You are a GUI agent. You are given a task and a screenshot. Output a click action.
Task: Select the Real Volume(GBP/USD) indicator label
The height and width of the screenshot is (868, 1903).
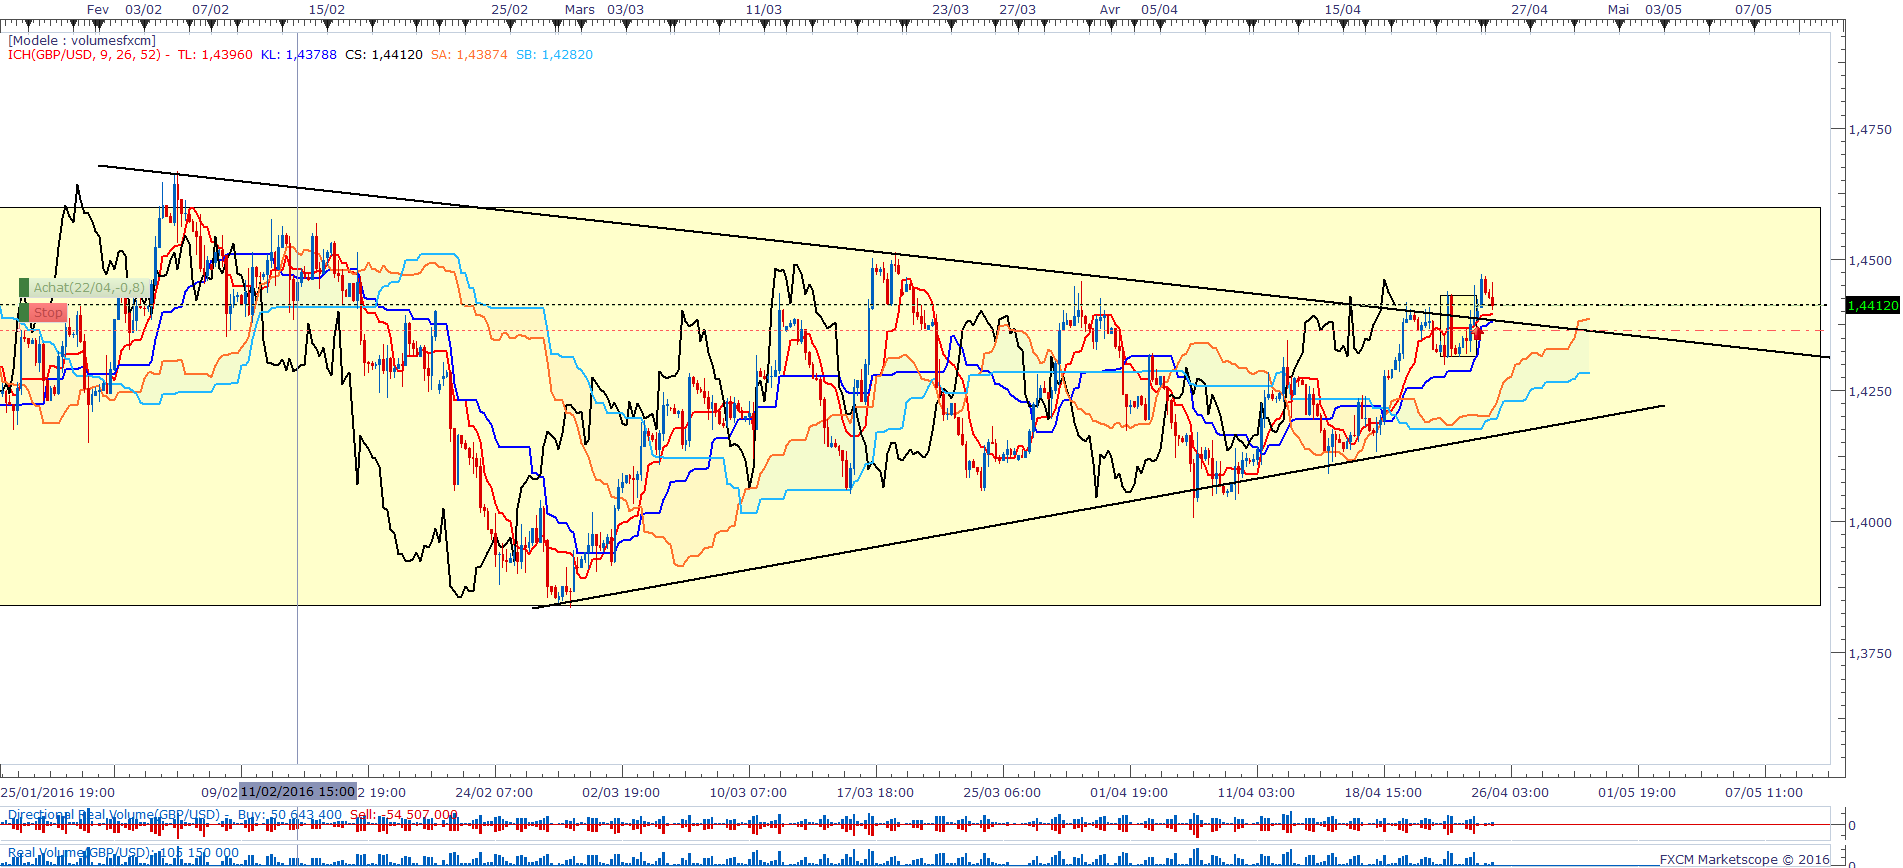[x=79, y=853]
